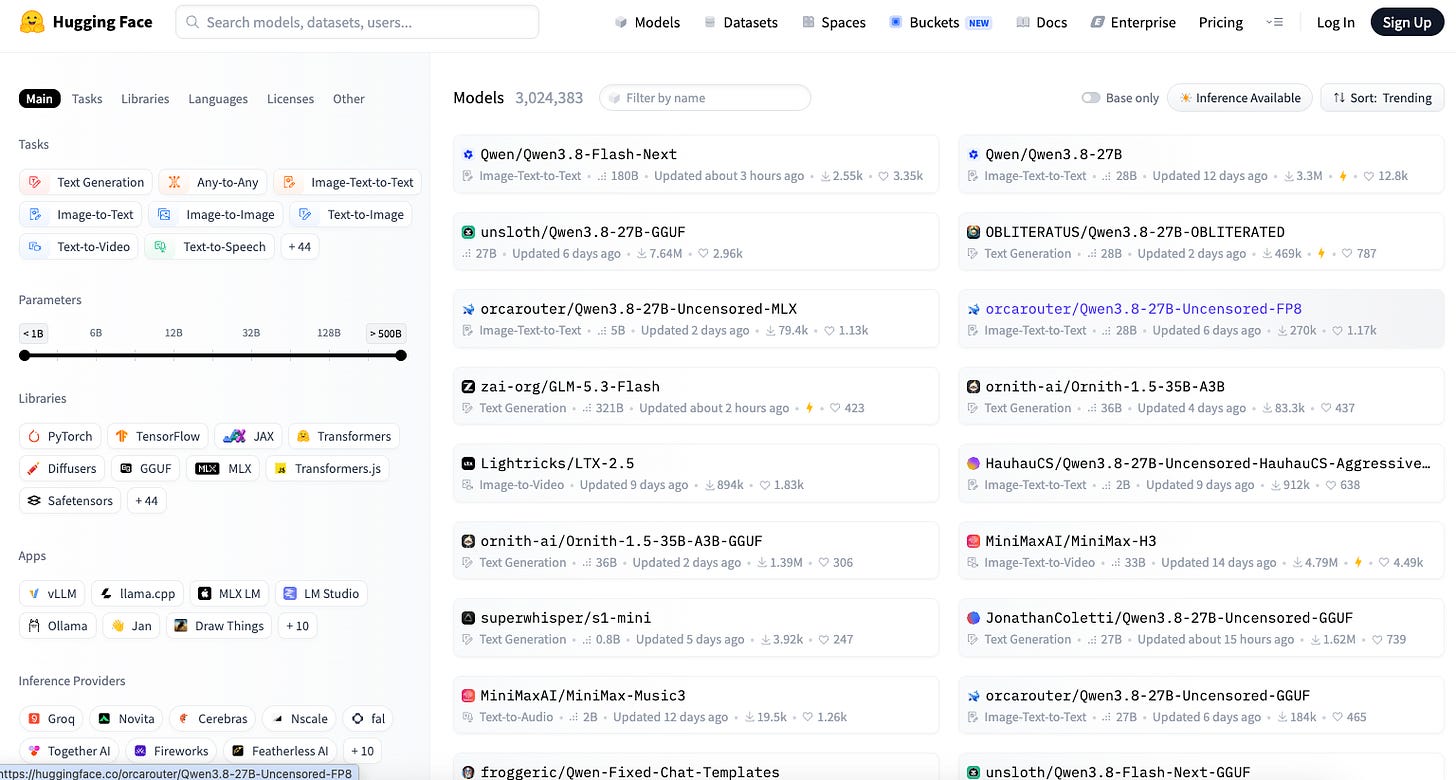The image size is (1456, 780).
Task: Click the Groq provider icon
Action: point(35,718)
